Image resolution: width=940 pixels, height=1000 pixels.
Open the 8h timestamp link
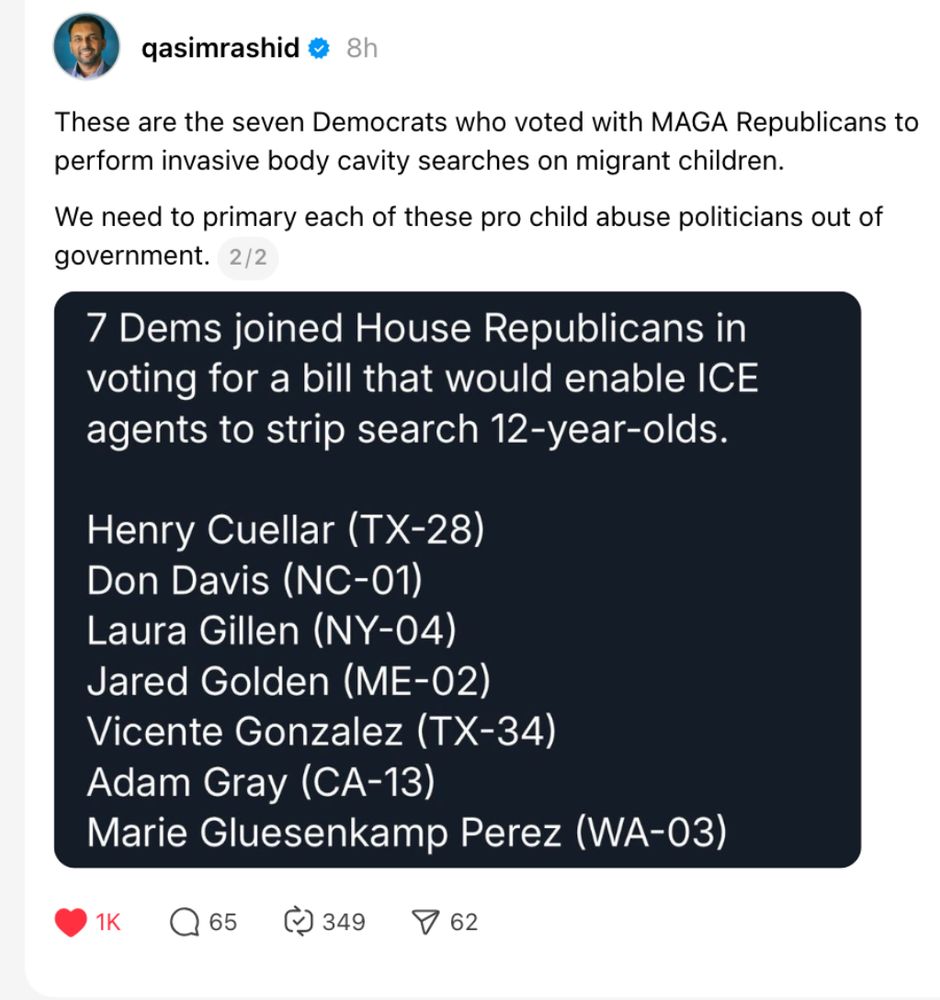[x=362, y=46]
